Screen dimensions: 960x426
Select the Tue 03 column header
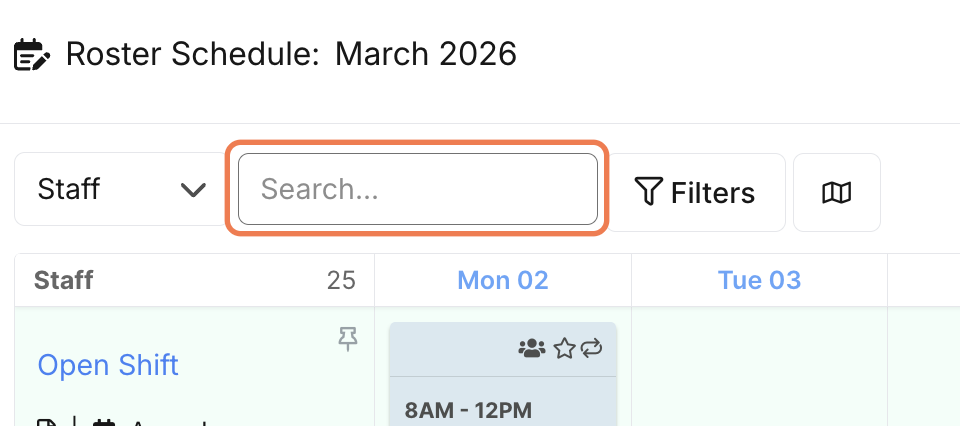759,280
